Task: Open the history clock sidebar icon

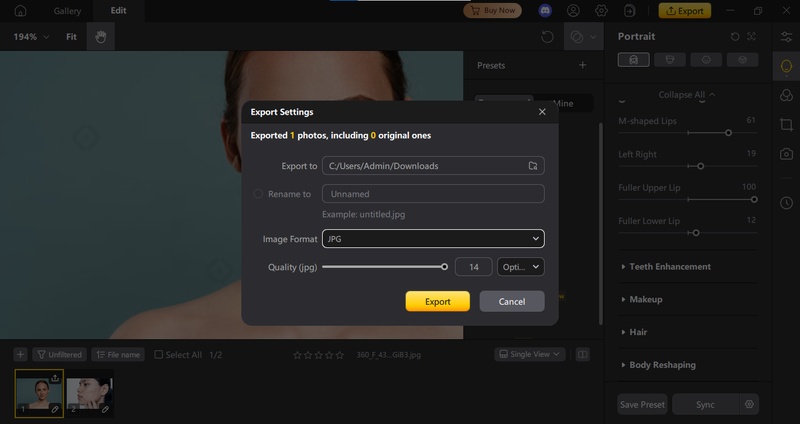Action: (786, 203)
